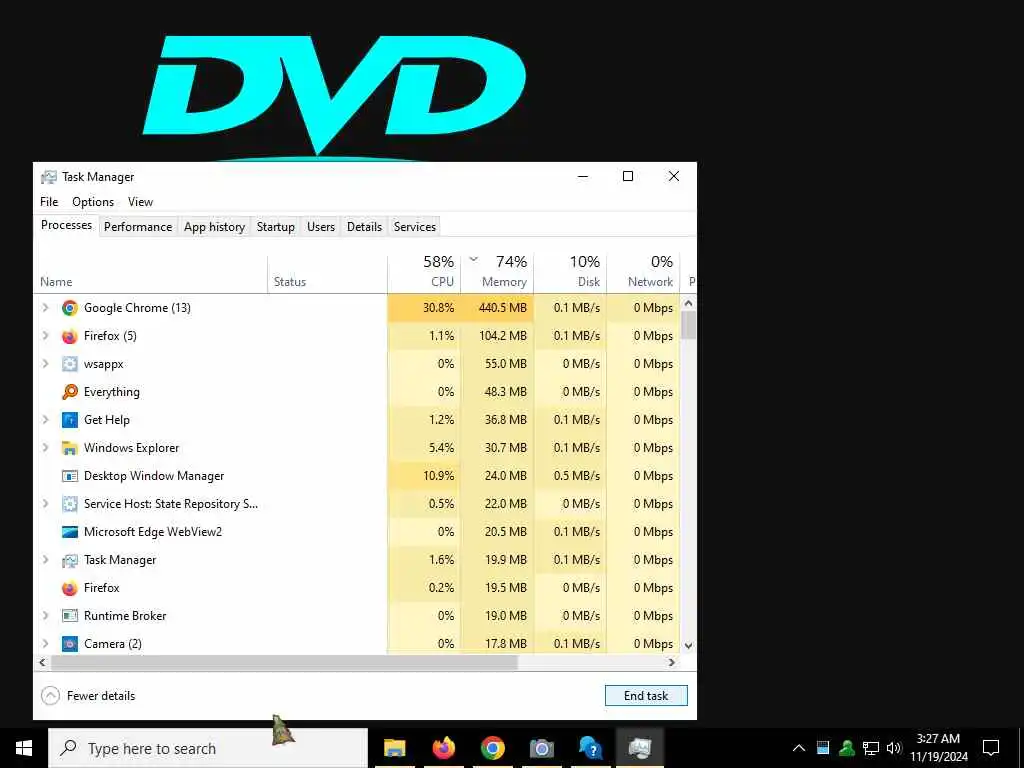Image resolution: width=1024 pixels, height=768 pixels.
Task: Click the scroll right arrow at bottom
Action: [x=671, y=662]
